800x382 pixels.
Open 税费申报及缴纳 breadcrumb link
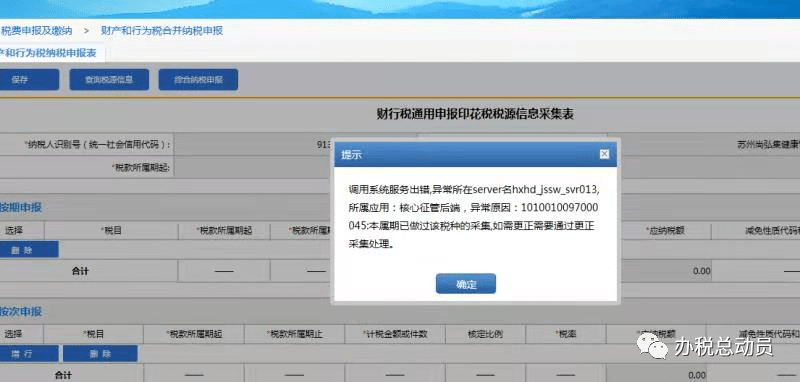click(36, 31)
